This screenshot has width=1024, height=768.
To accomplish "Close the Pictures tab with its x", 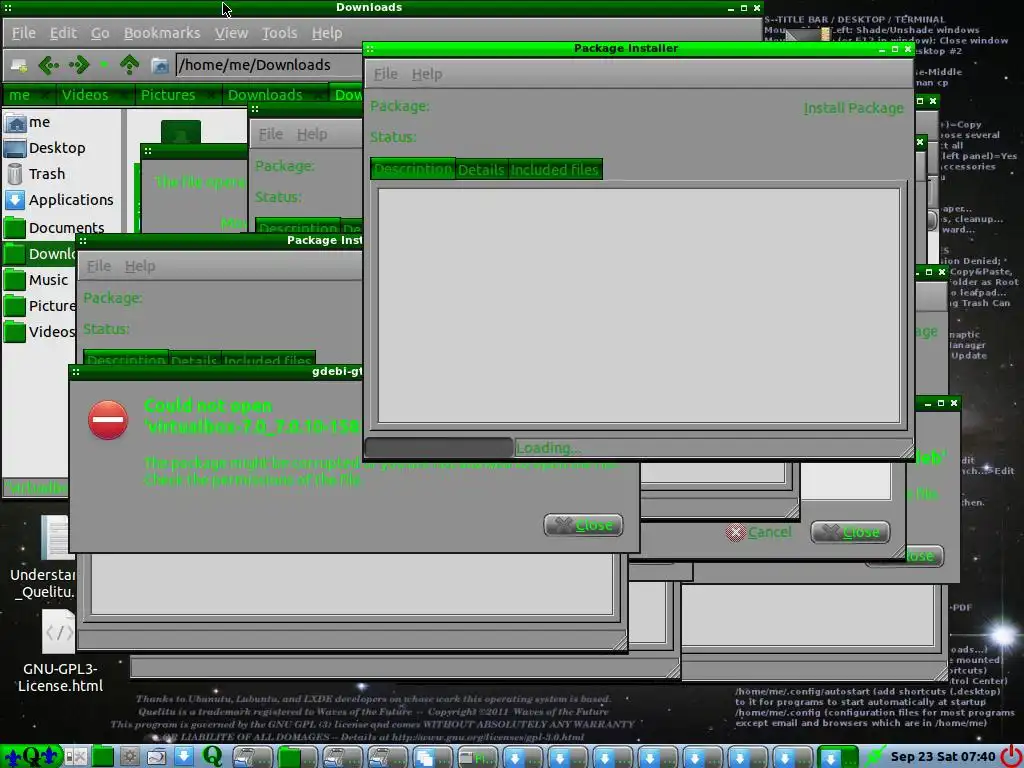I will click(210, 95).
